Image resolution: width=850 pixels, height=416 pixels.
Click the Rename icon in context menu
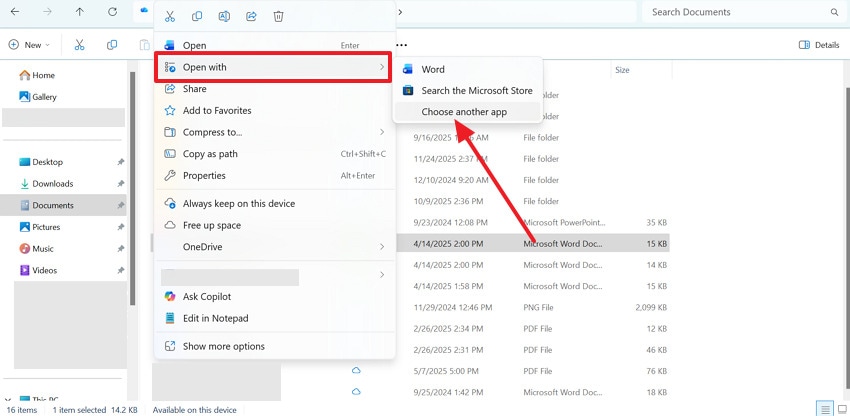pyautogui.click(x=224, y=16)
